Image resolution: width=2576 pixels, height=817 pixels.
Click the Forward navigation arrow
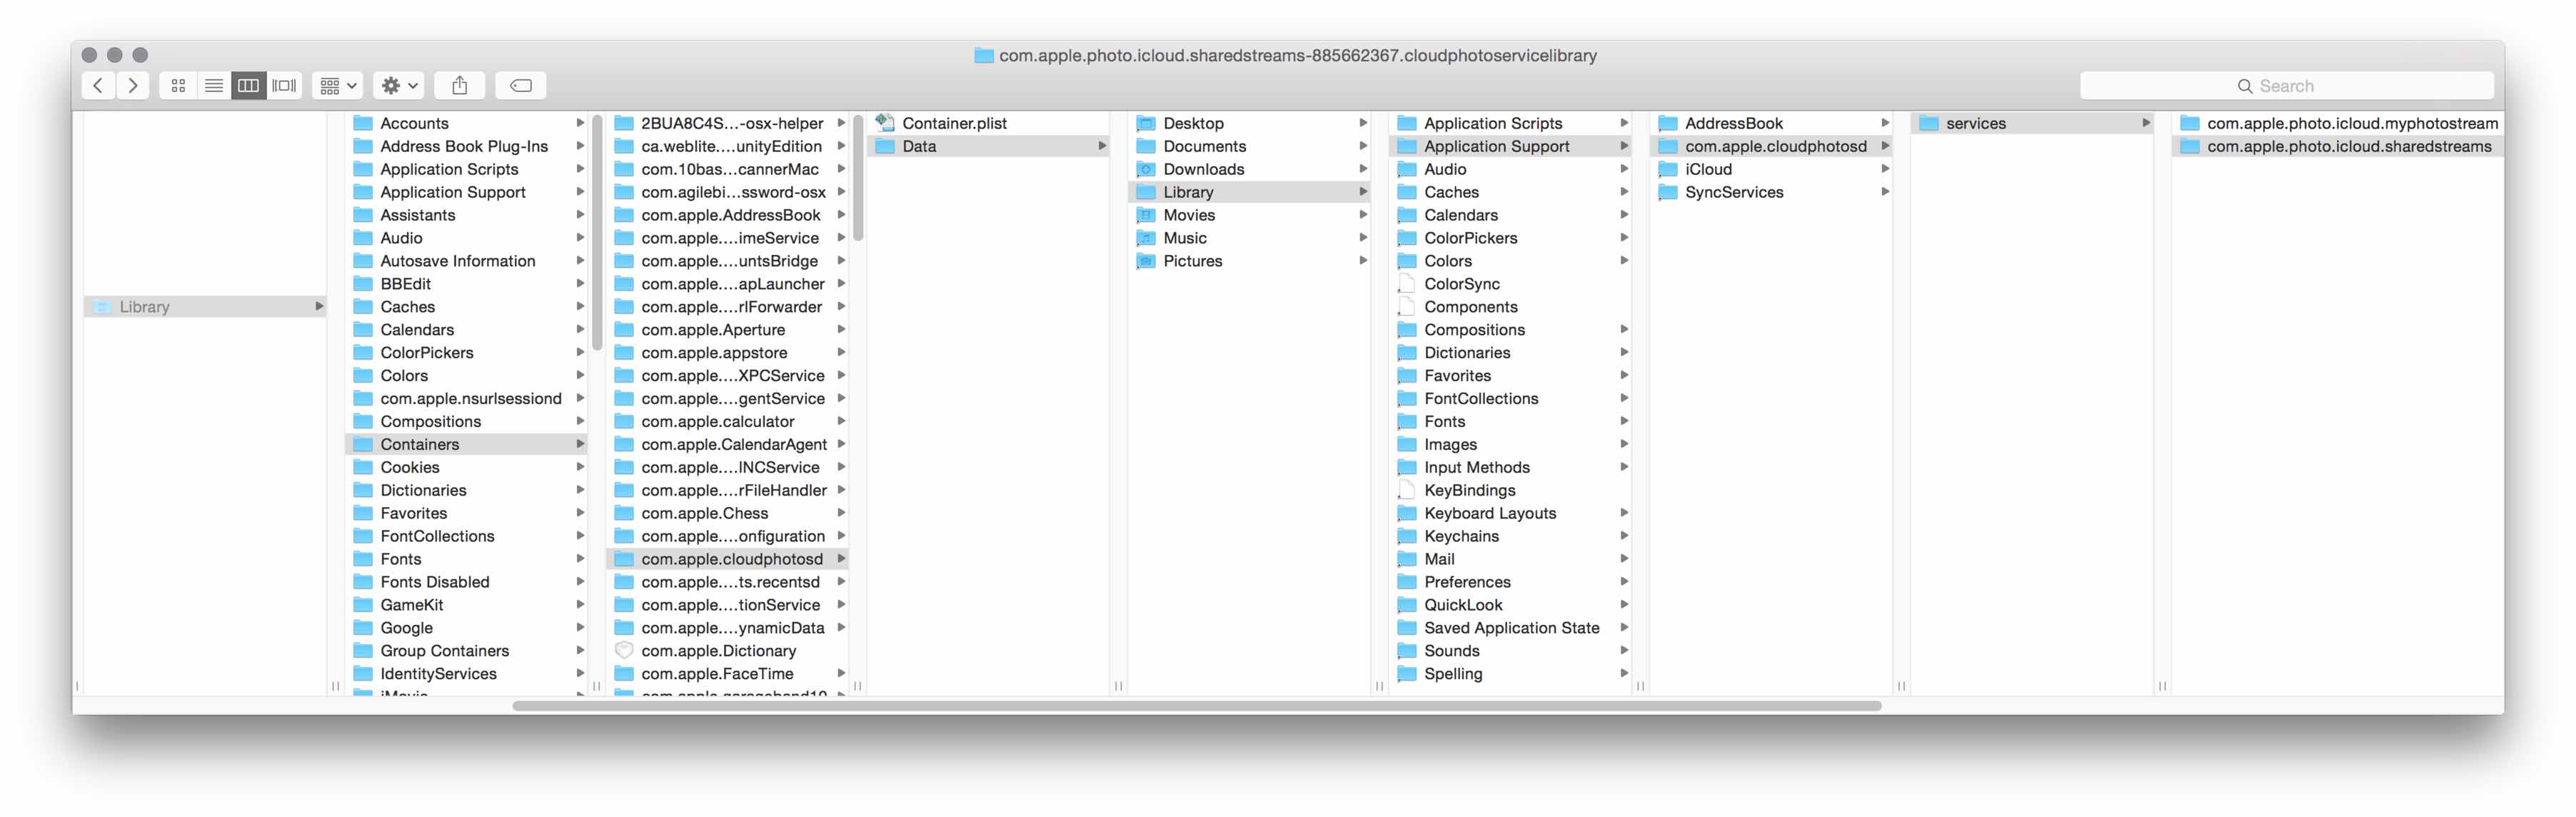coord(133,85)
